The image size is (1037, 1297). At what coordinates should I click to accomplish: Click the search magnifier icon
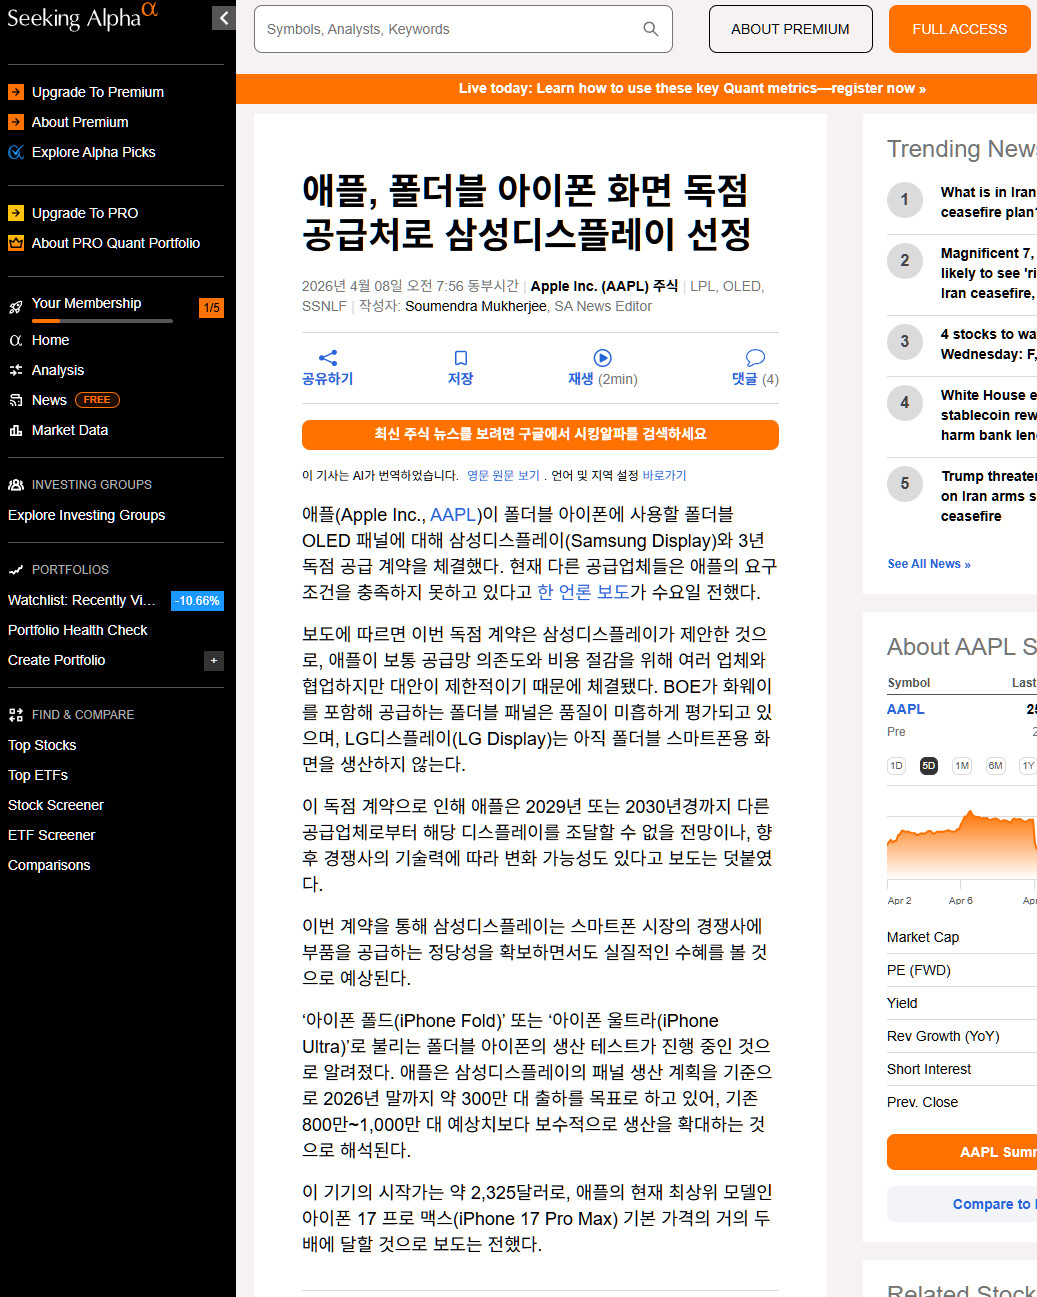(x=651, y=29)
